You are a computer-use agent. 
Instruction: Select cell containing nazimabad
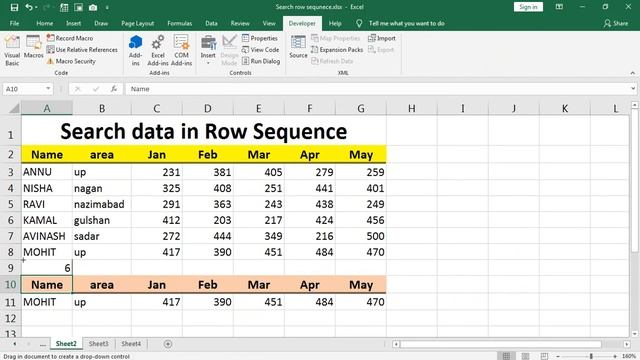102,204
